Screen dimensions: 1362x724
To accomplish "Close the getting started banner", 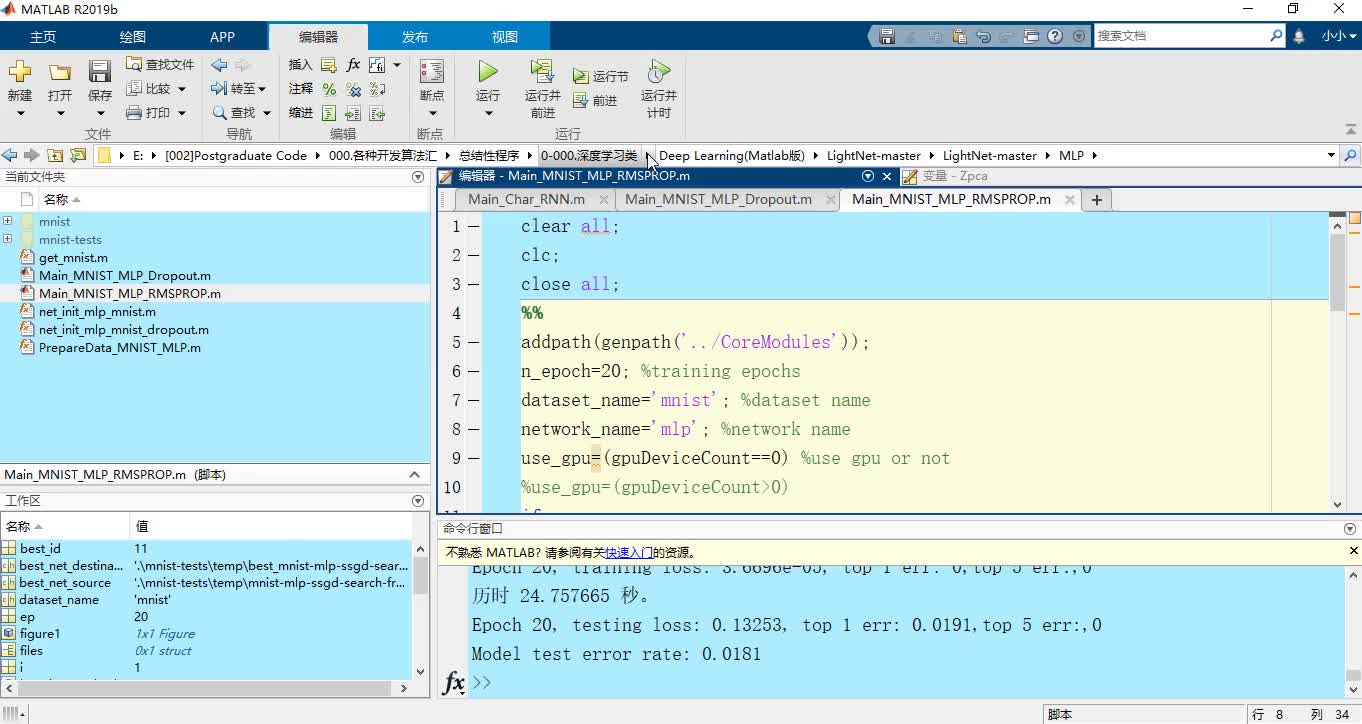I will [x=1354, y=551].
